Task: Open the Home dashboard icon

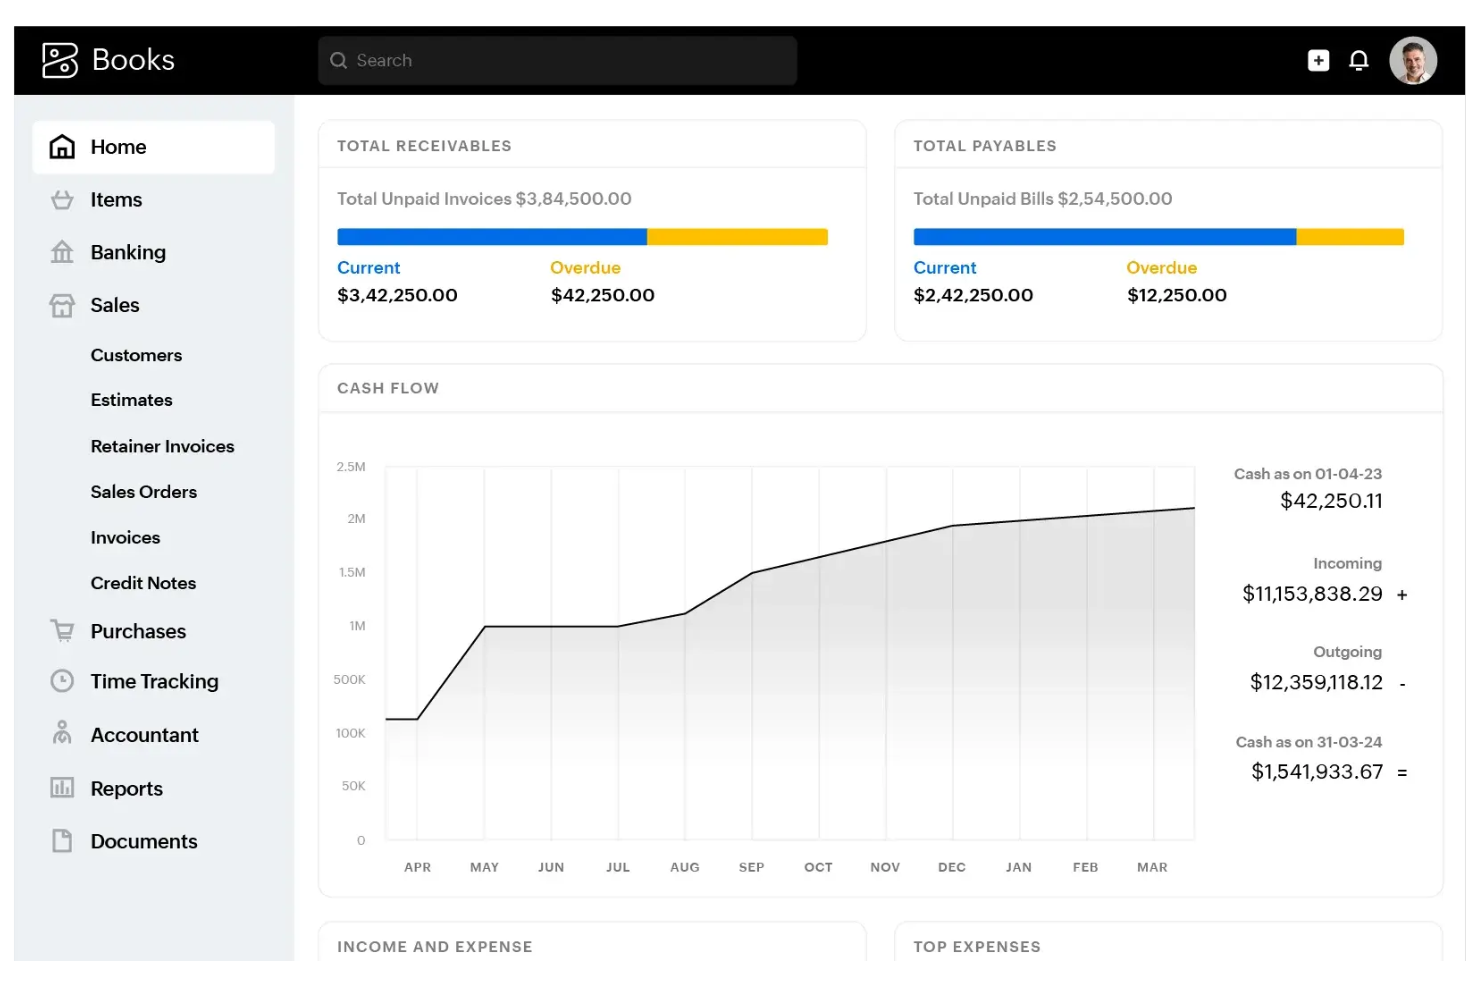Action: tap(61, 146)
